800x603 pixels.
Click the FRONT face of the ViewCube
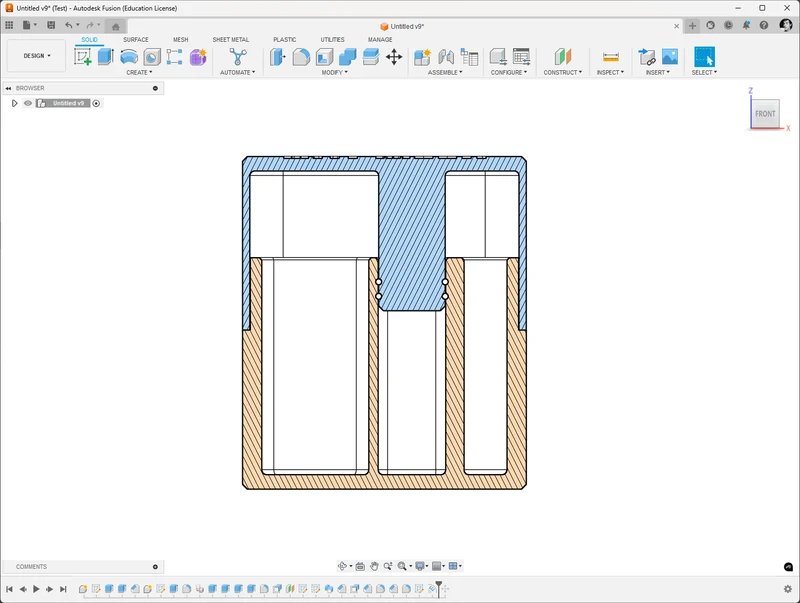[765, 114]
